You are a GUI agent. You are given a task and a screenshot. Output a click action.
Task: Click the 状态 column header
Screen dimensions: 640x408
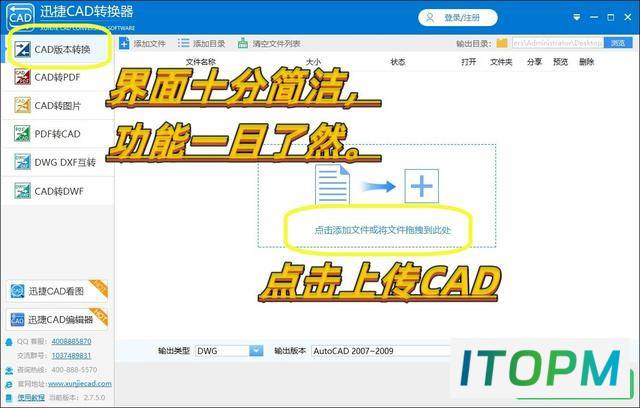coord(398,62)
